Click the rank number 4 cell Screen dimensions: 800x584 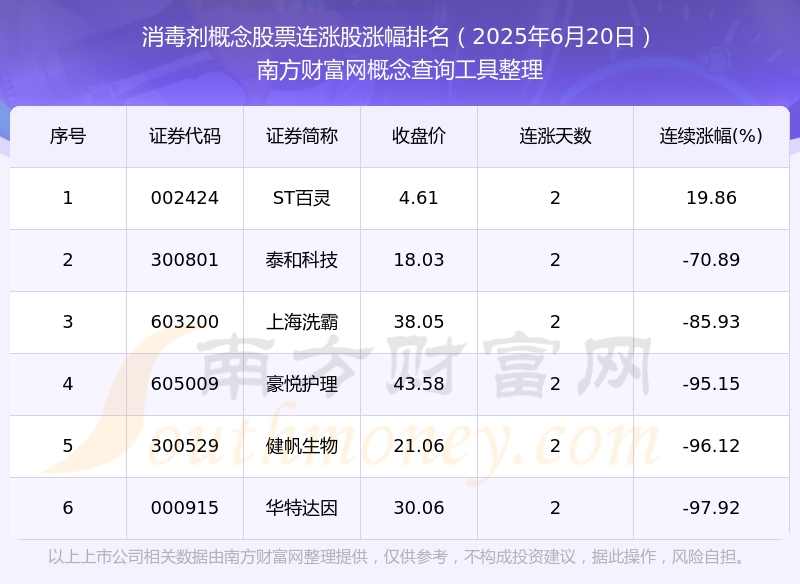click(68, 384)
